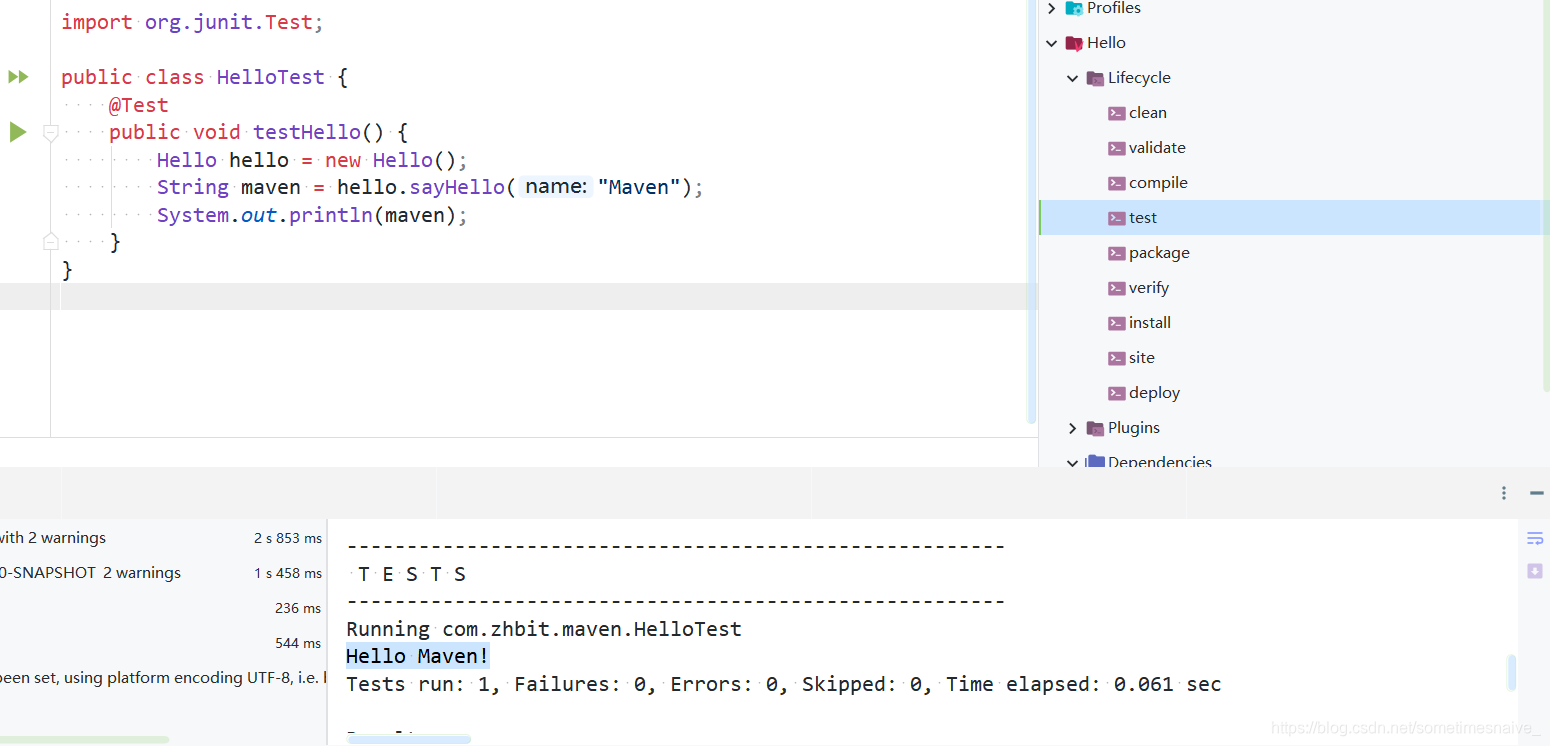Collapse the Dependencies node
Screen dimensions: 1550x746
1072,462
